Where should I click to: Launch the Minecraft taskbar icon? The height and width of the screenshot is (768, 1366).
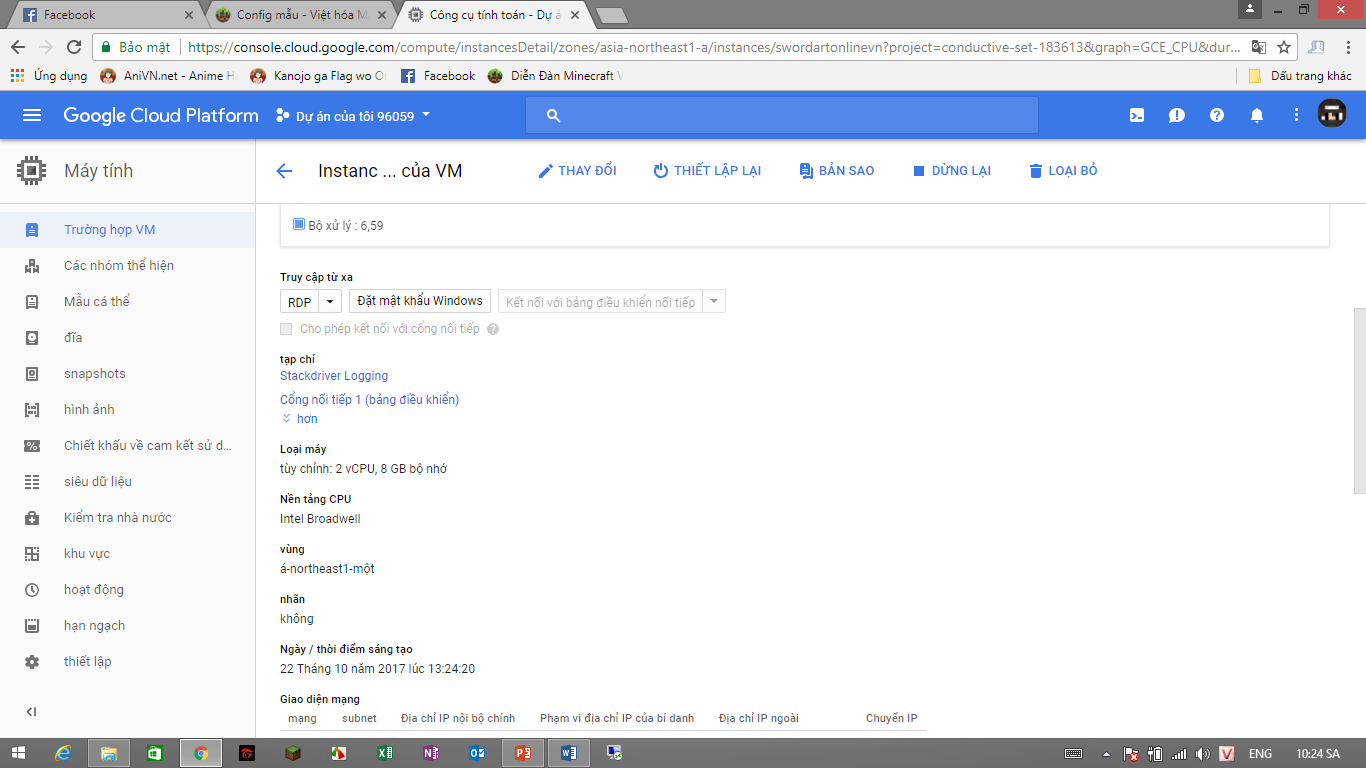[293, 753]
